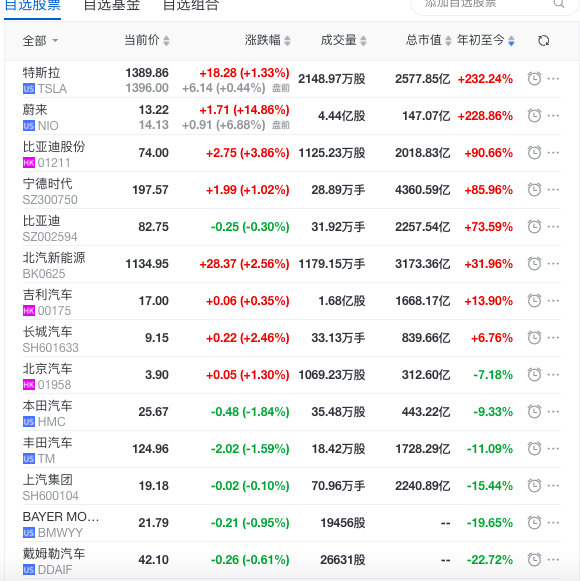Sort by 涨跌幅 column

(267, 40)
